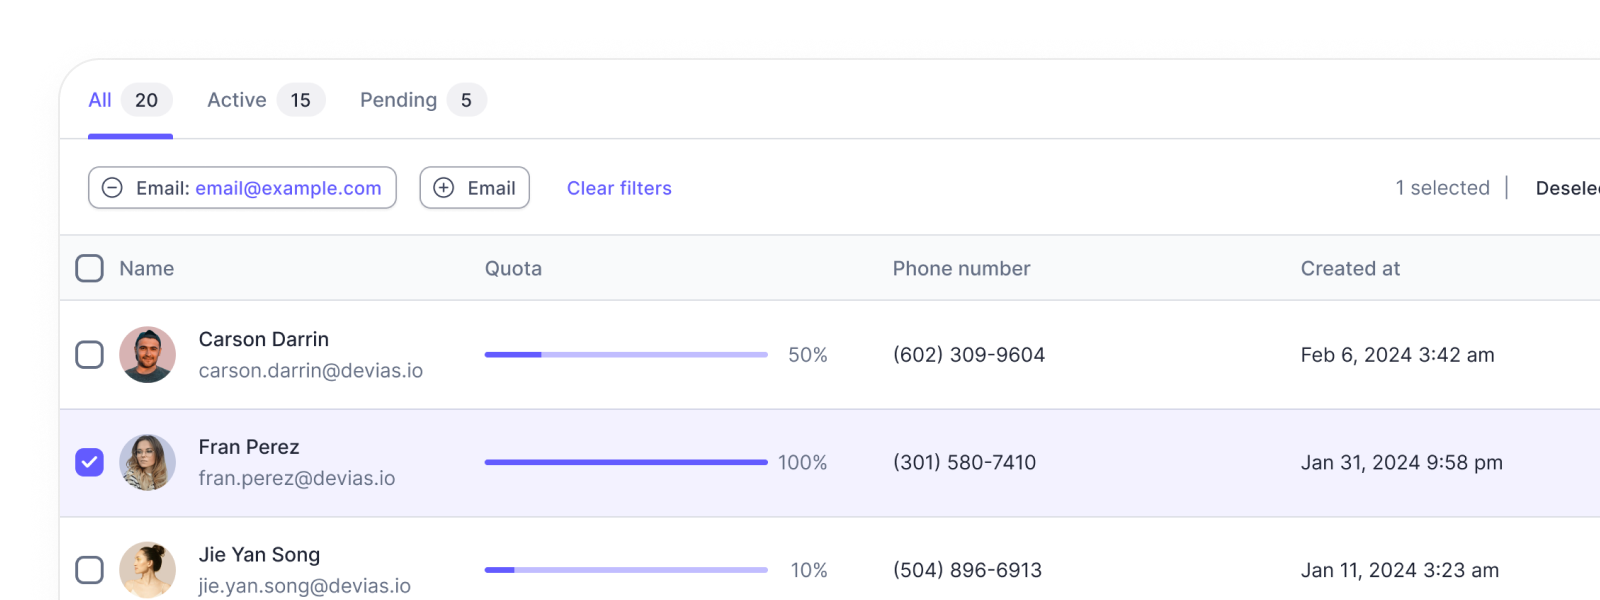Click Carson Darrin's avatar photo
The height and width of the screenshot is (600, 1600).
tap(148, 355)
